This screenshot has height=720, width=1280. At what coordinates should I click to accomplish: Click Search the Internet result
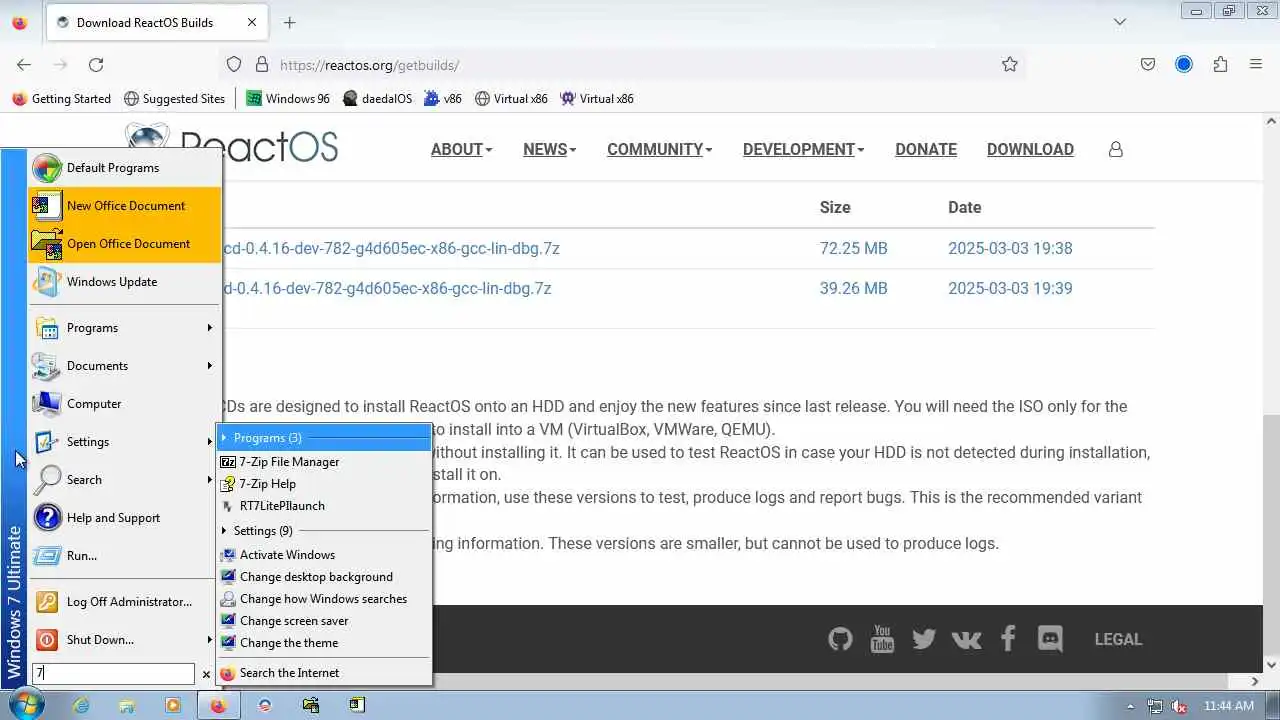tap(325, 673)
